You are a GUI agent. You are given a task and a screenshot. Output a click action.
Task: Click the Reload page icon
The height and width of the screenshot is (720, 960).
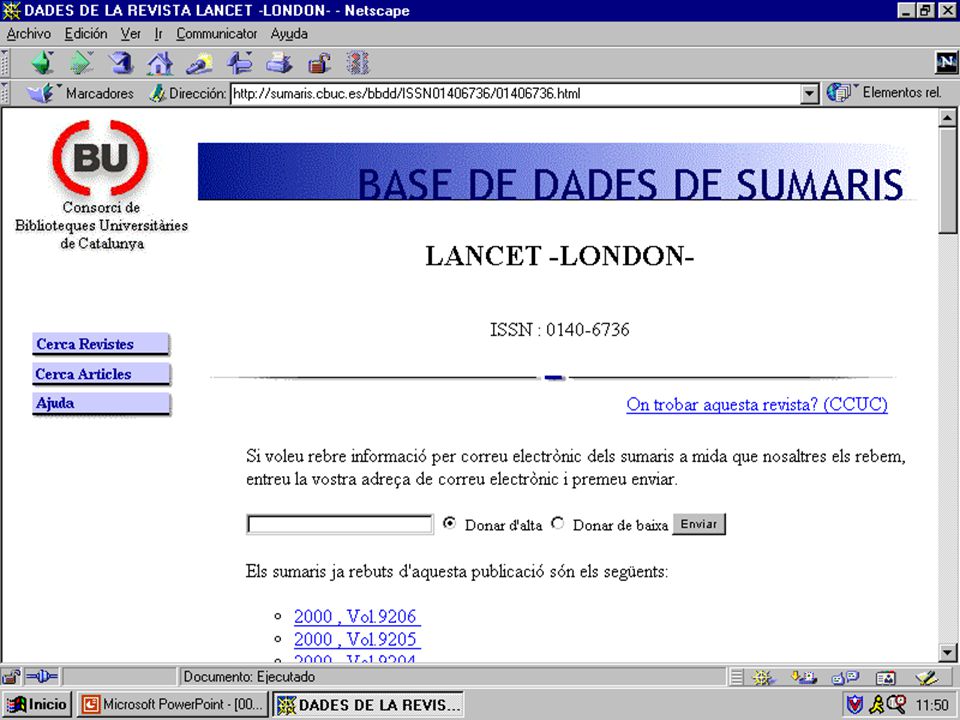121,62
